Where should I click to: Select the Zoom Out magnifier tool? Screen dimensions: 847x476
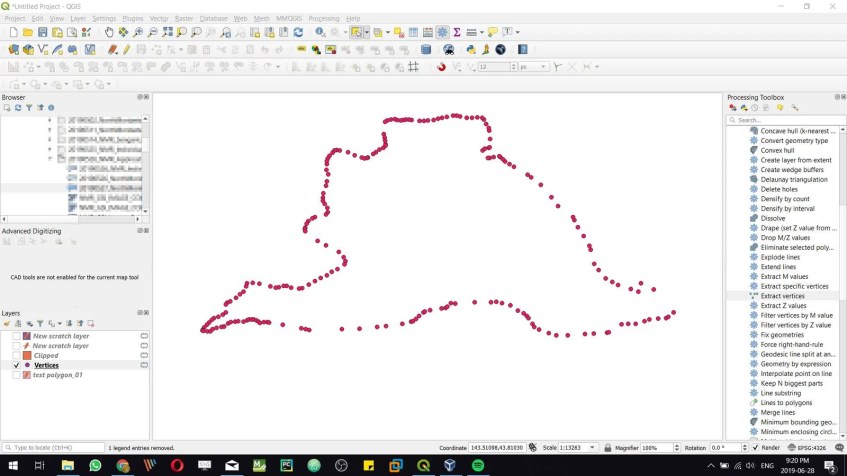tap(153, 32)
